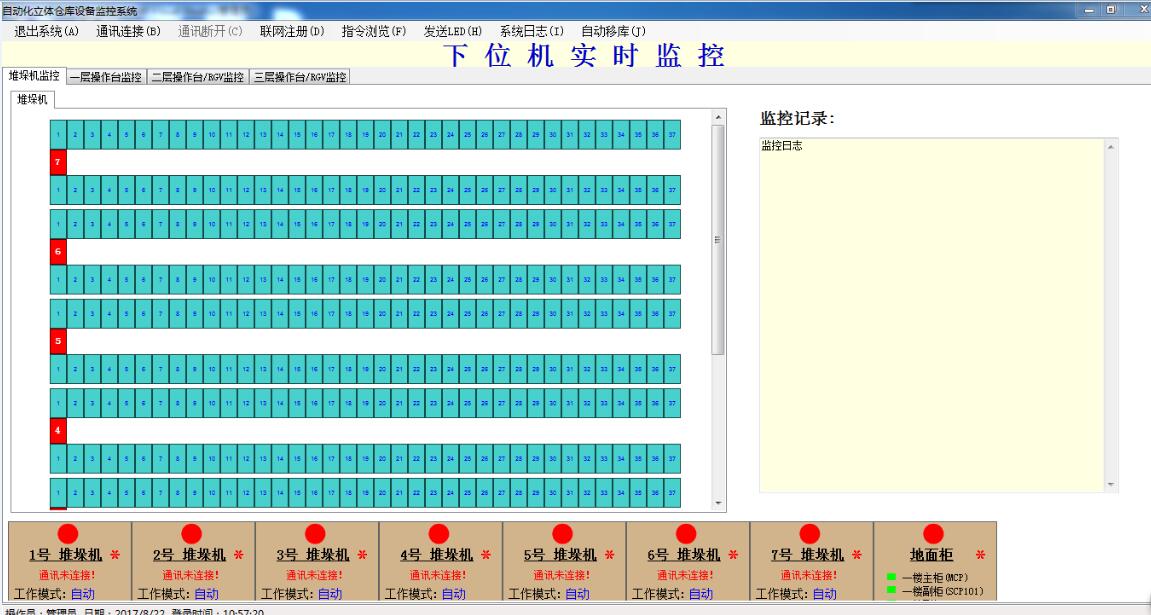Click the 6号堆垛机 red status indicator
This screenshot has width=1151, height=615.
click(x=686, y=533)
